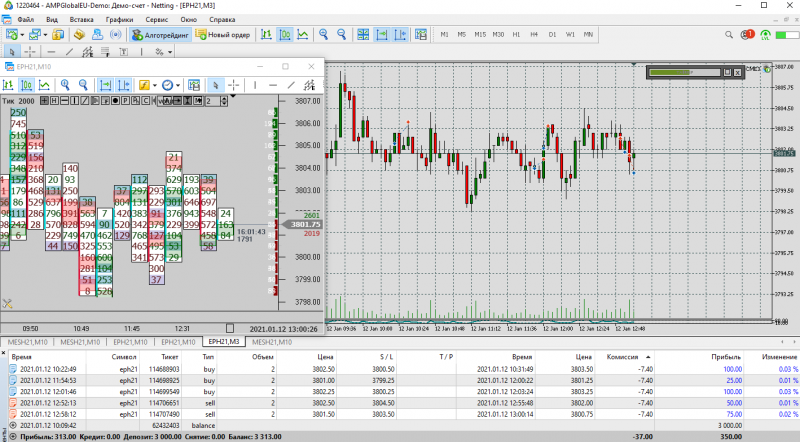This screenshot has width=800, height=442.
Task: Select vertical line tool in EPH21,M10 window
Action: [x=255, y=85]
